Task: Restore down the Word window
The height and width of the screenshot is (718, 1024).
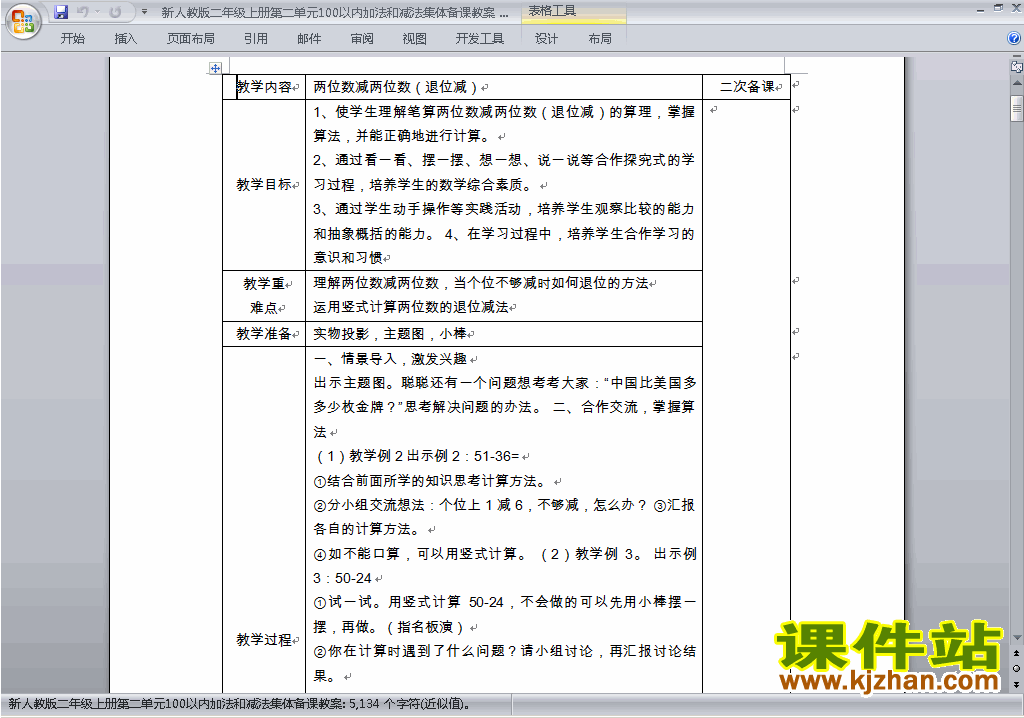Action: (998, 9)
